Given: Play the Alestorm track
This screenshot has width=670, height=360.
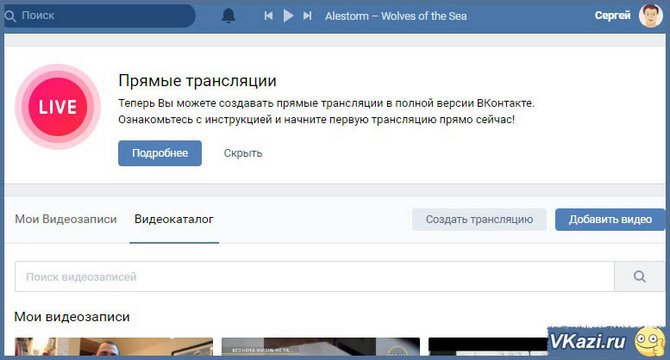Looking at the screenshot, I should pos(288,16).
